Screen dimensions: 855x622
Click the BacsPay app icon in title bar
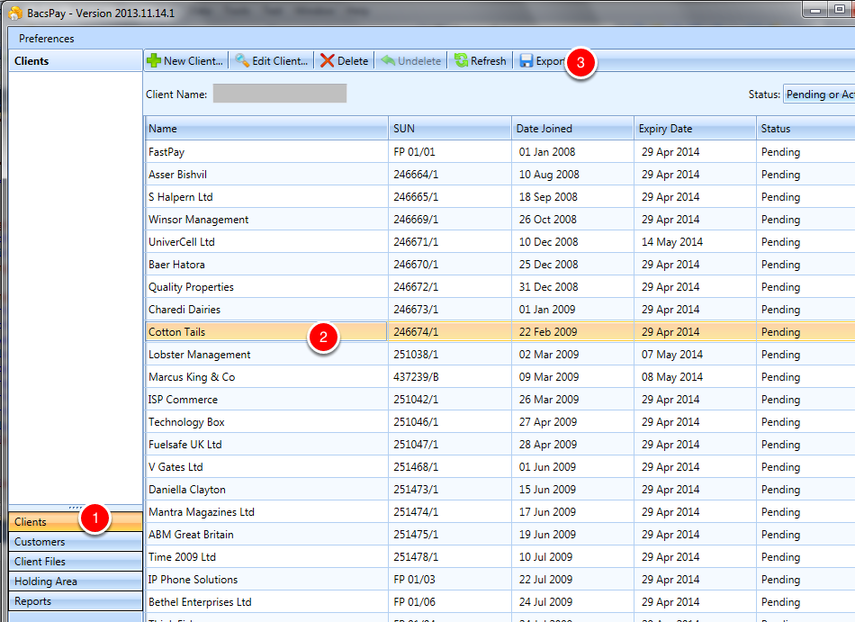[x=15, y=13]
